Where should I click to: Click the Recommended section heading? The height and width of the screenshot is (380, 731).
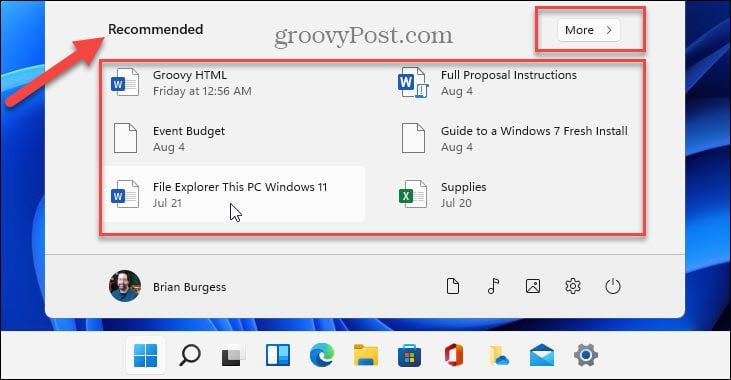(156, 29)
